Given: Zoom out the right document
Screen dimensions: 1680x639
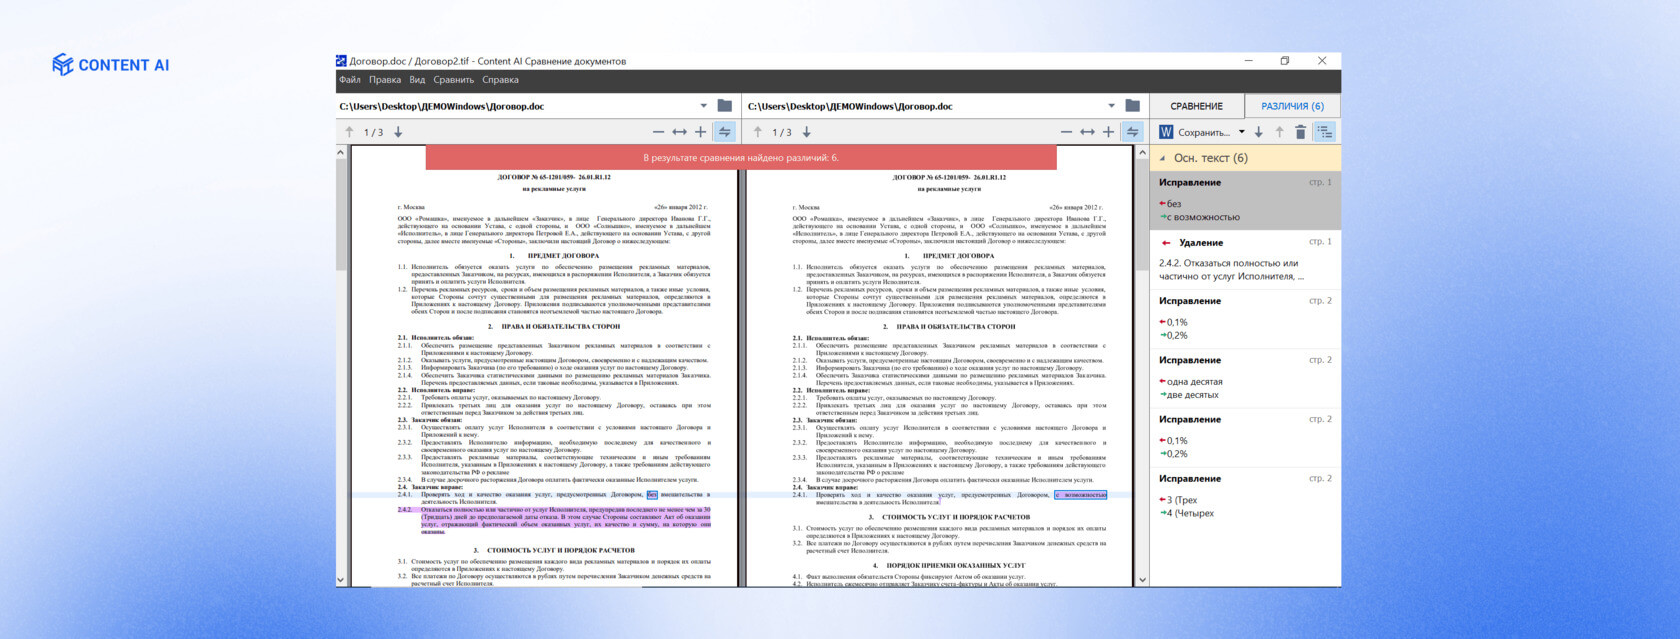Looking at the screenshot, I should 1066,132.
